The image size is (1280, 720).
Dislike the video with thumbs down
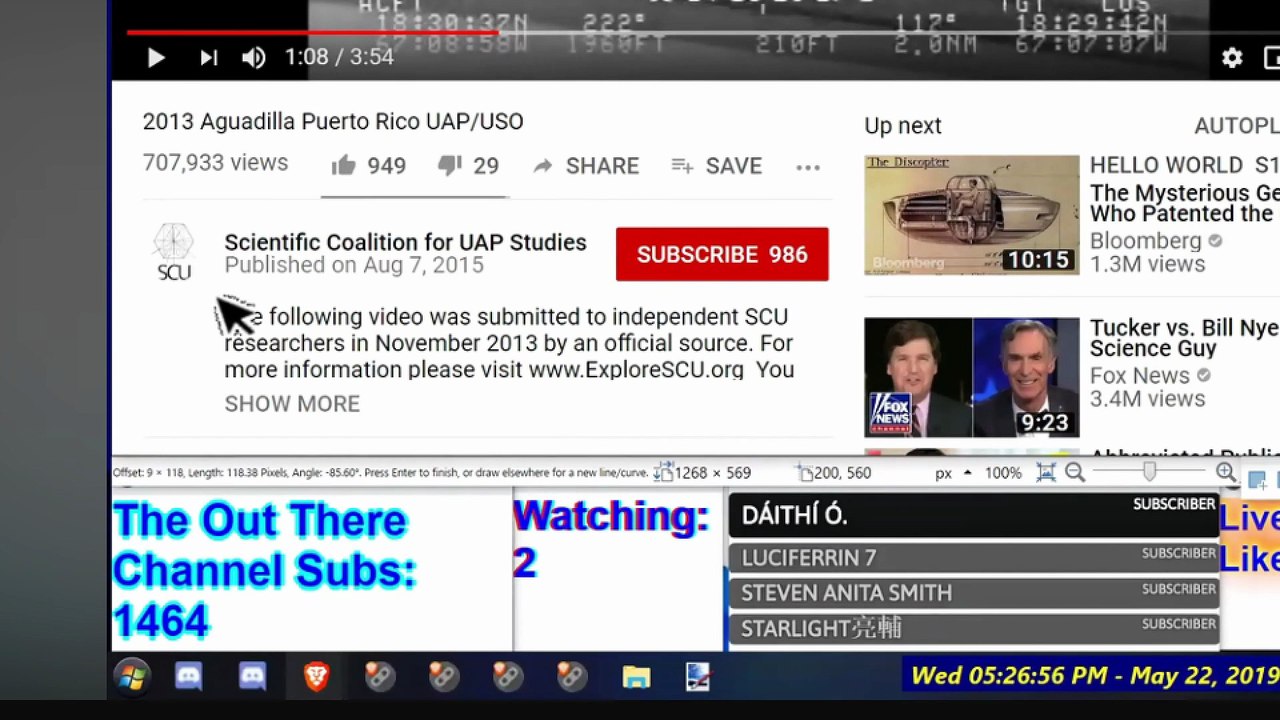(468, 166)
